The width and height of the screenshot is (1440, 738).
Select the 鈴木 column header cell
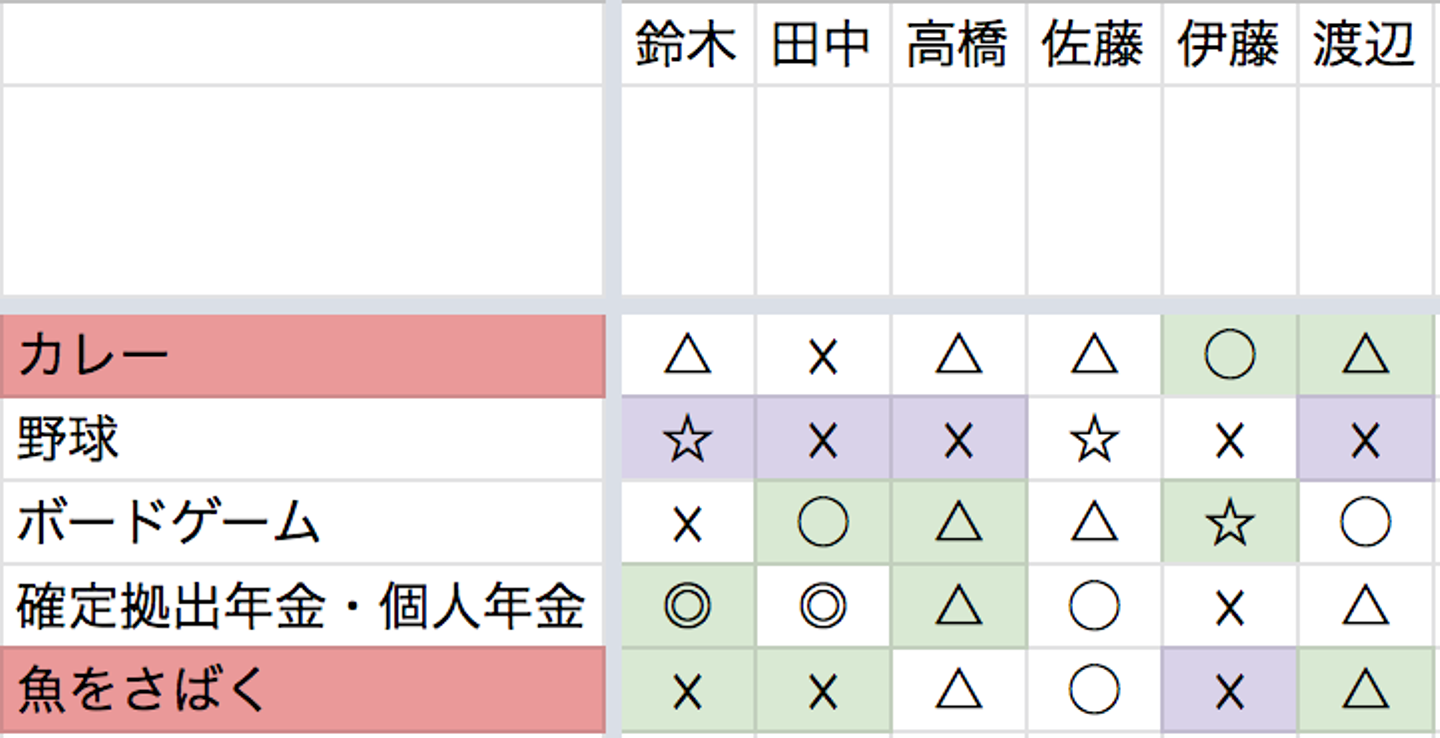click(686, 46)
